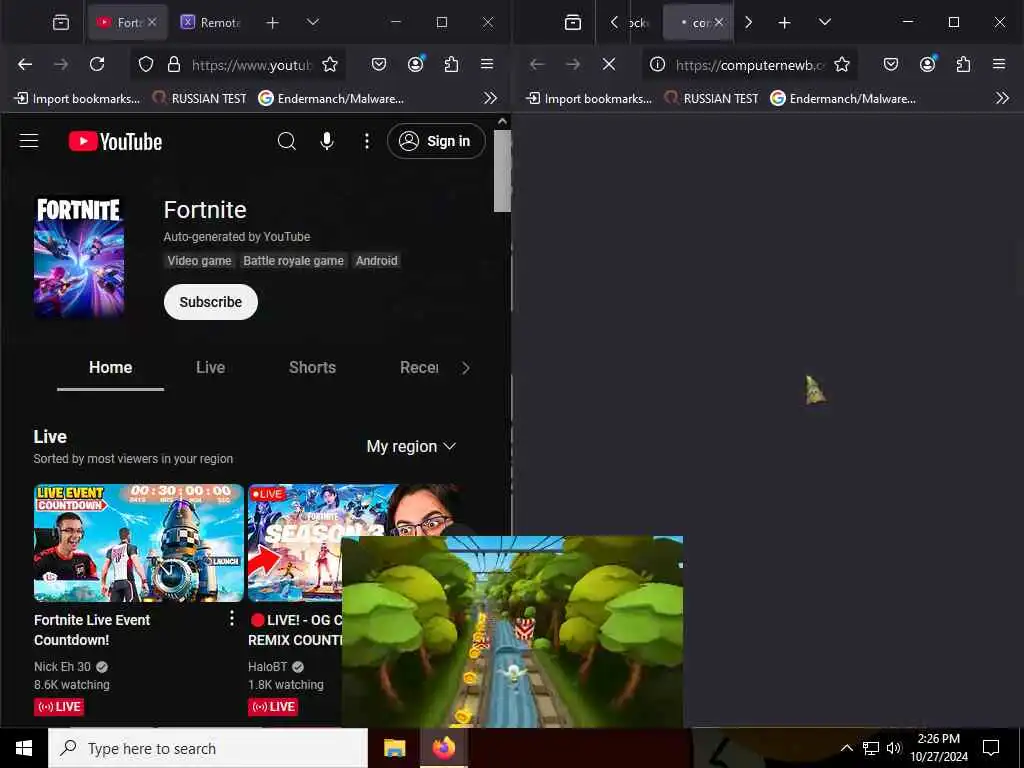Show more bookmarks in right window

(1002, 99)
